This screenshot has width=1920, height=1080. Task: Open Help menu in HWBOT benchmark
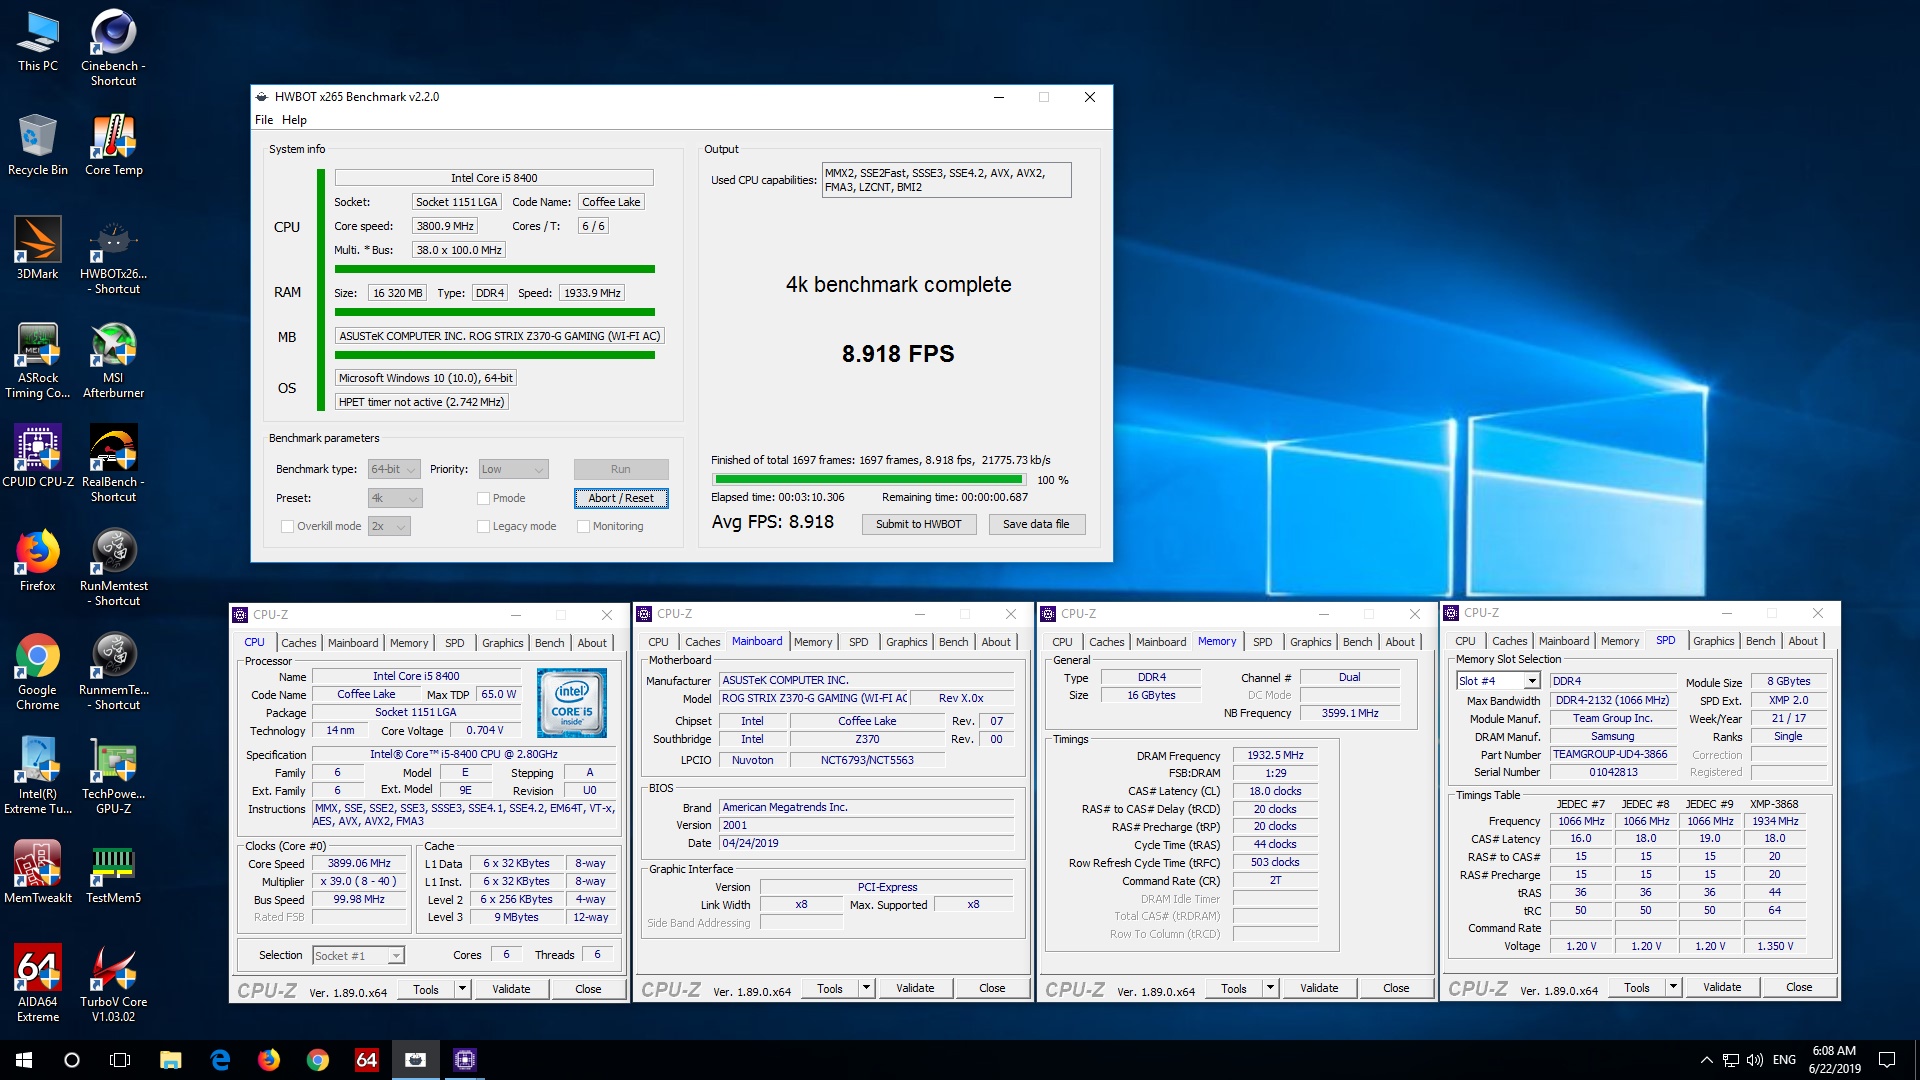294,120
